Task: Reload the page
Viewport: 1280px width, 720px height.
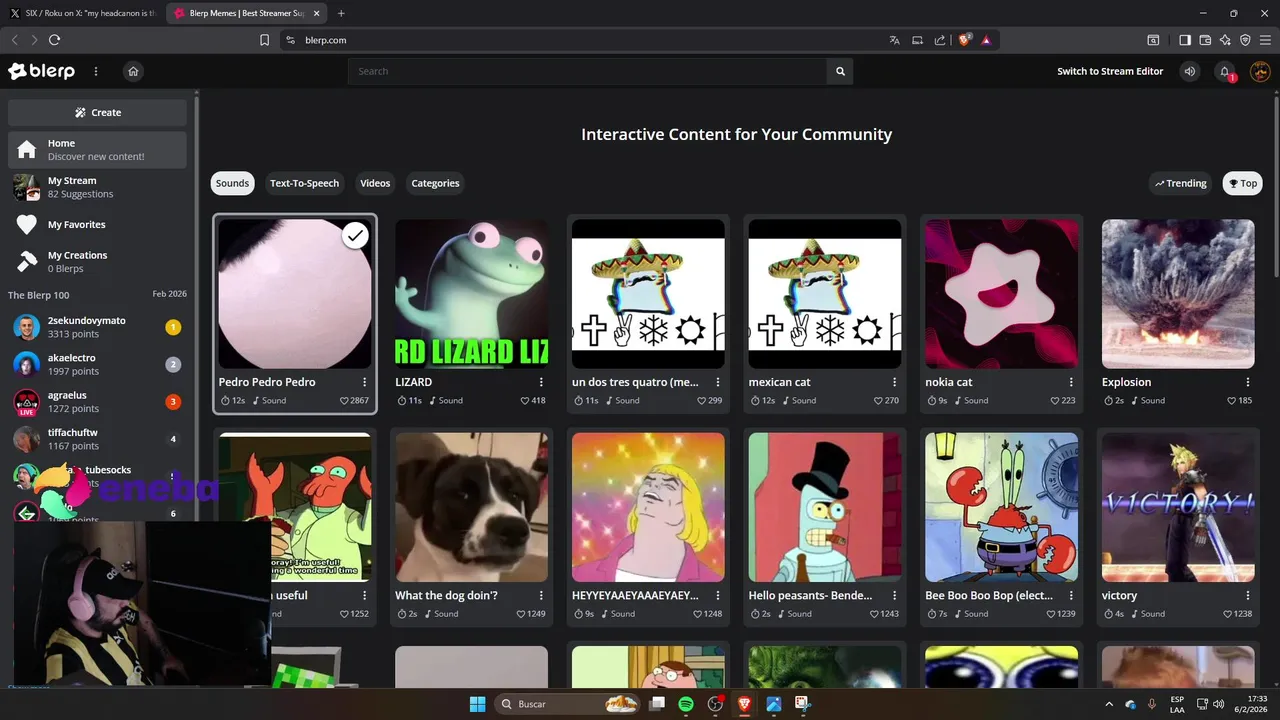Action: (54, 40)
